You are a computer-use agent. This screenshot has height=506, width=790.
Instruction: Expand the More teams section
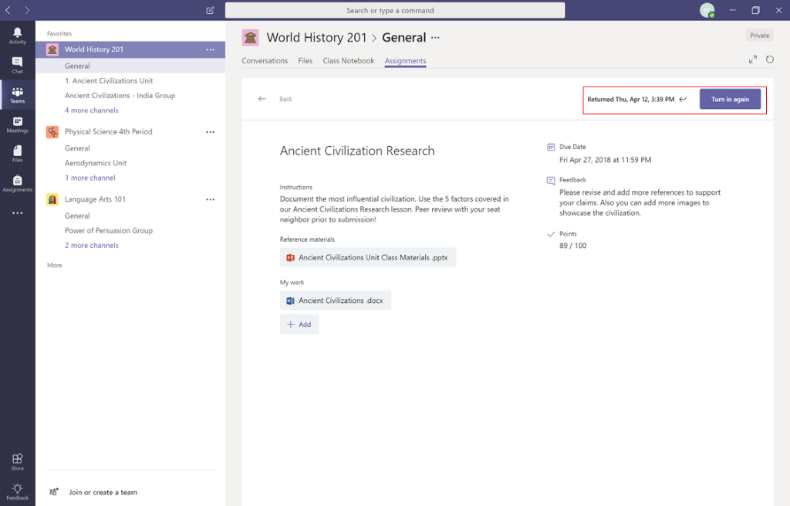point(54,265)
